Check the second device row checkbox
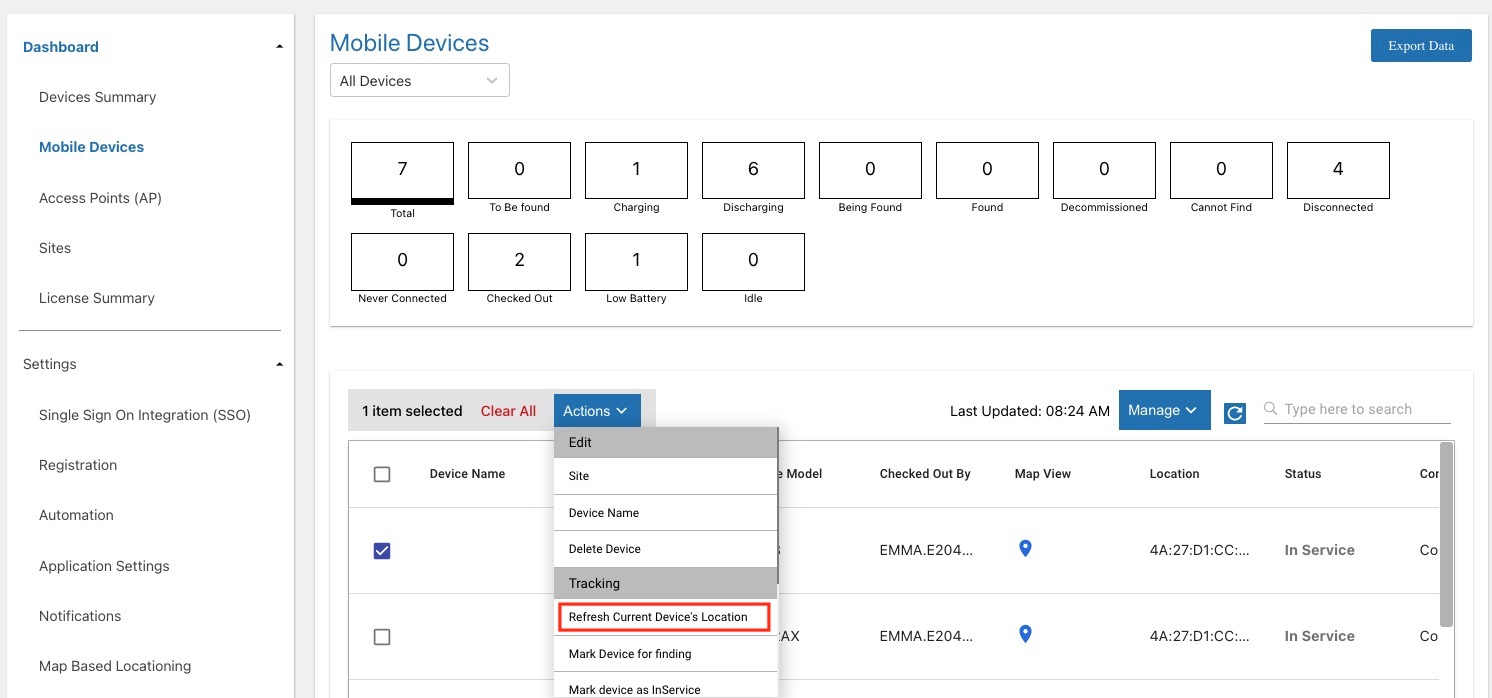Viewport: 1492px width, 698px height. [x=382, y=637]
